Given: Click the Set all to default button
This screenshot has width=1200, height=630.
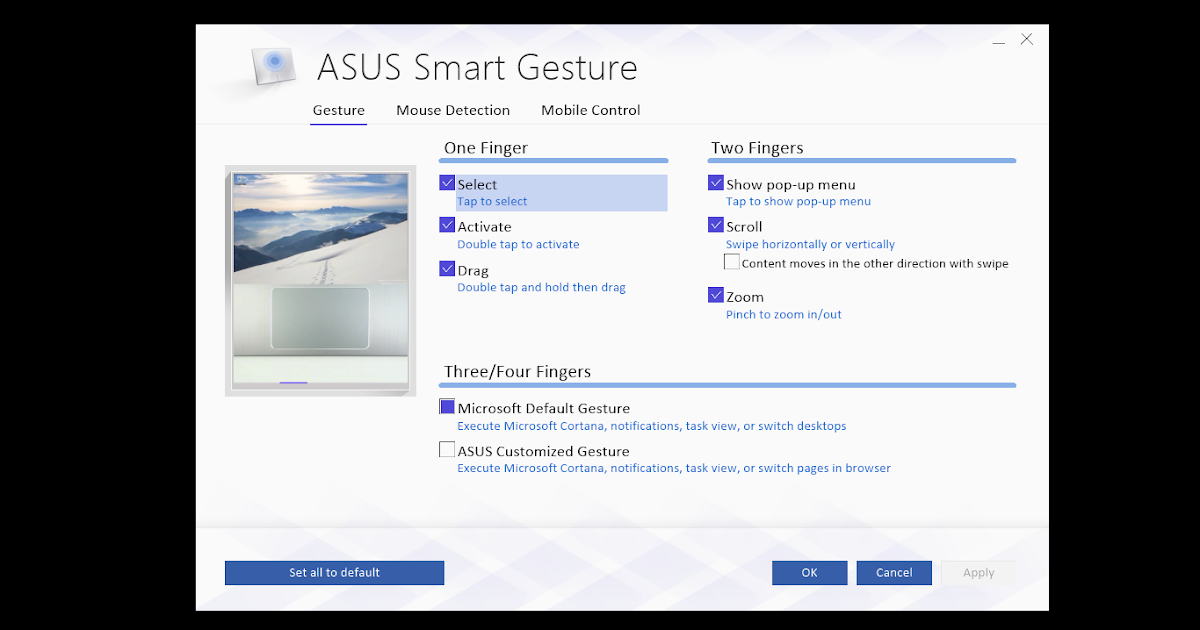Looking at the screenshot, I should (334, 573).
